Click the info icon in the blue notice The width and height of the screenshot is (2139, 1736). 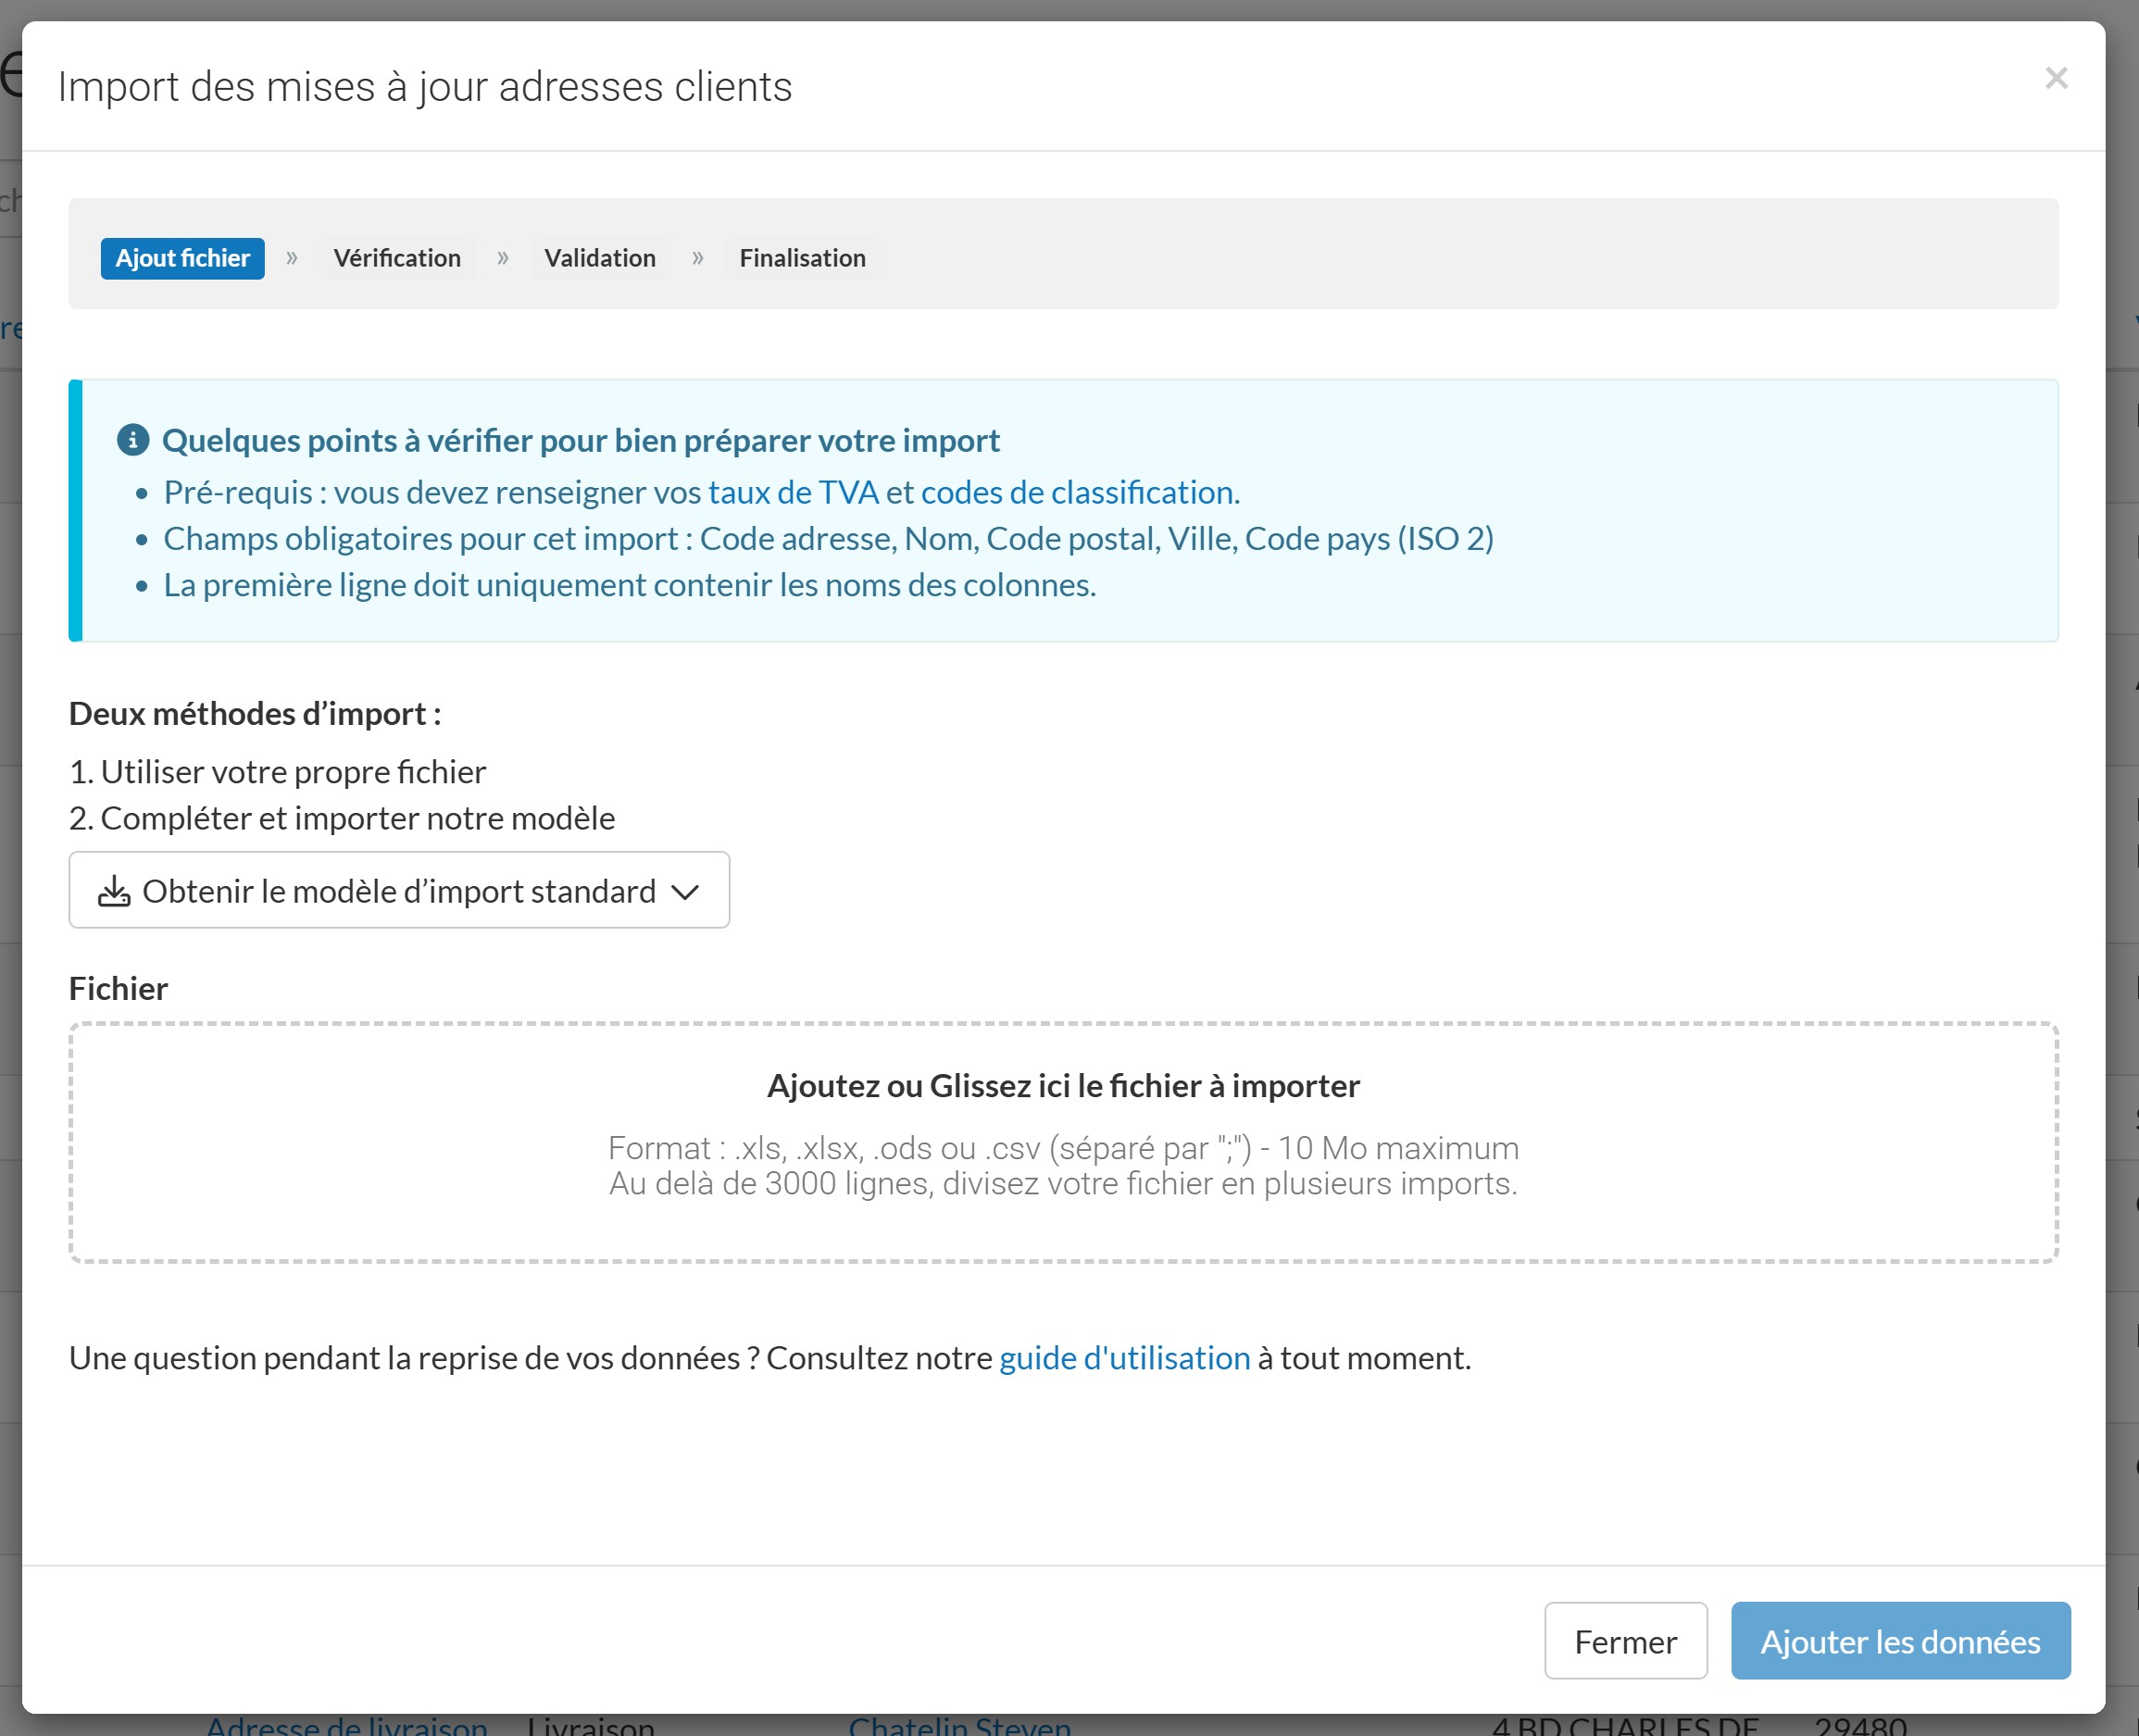tap(133, 440)
